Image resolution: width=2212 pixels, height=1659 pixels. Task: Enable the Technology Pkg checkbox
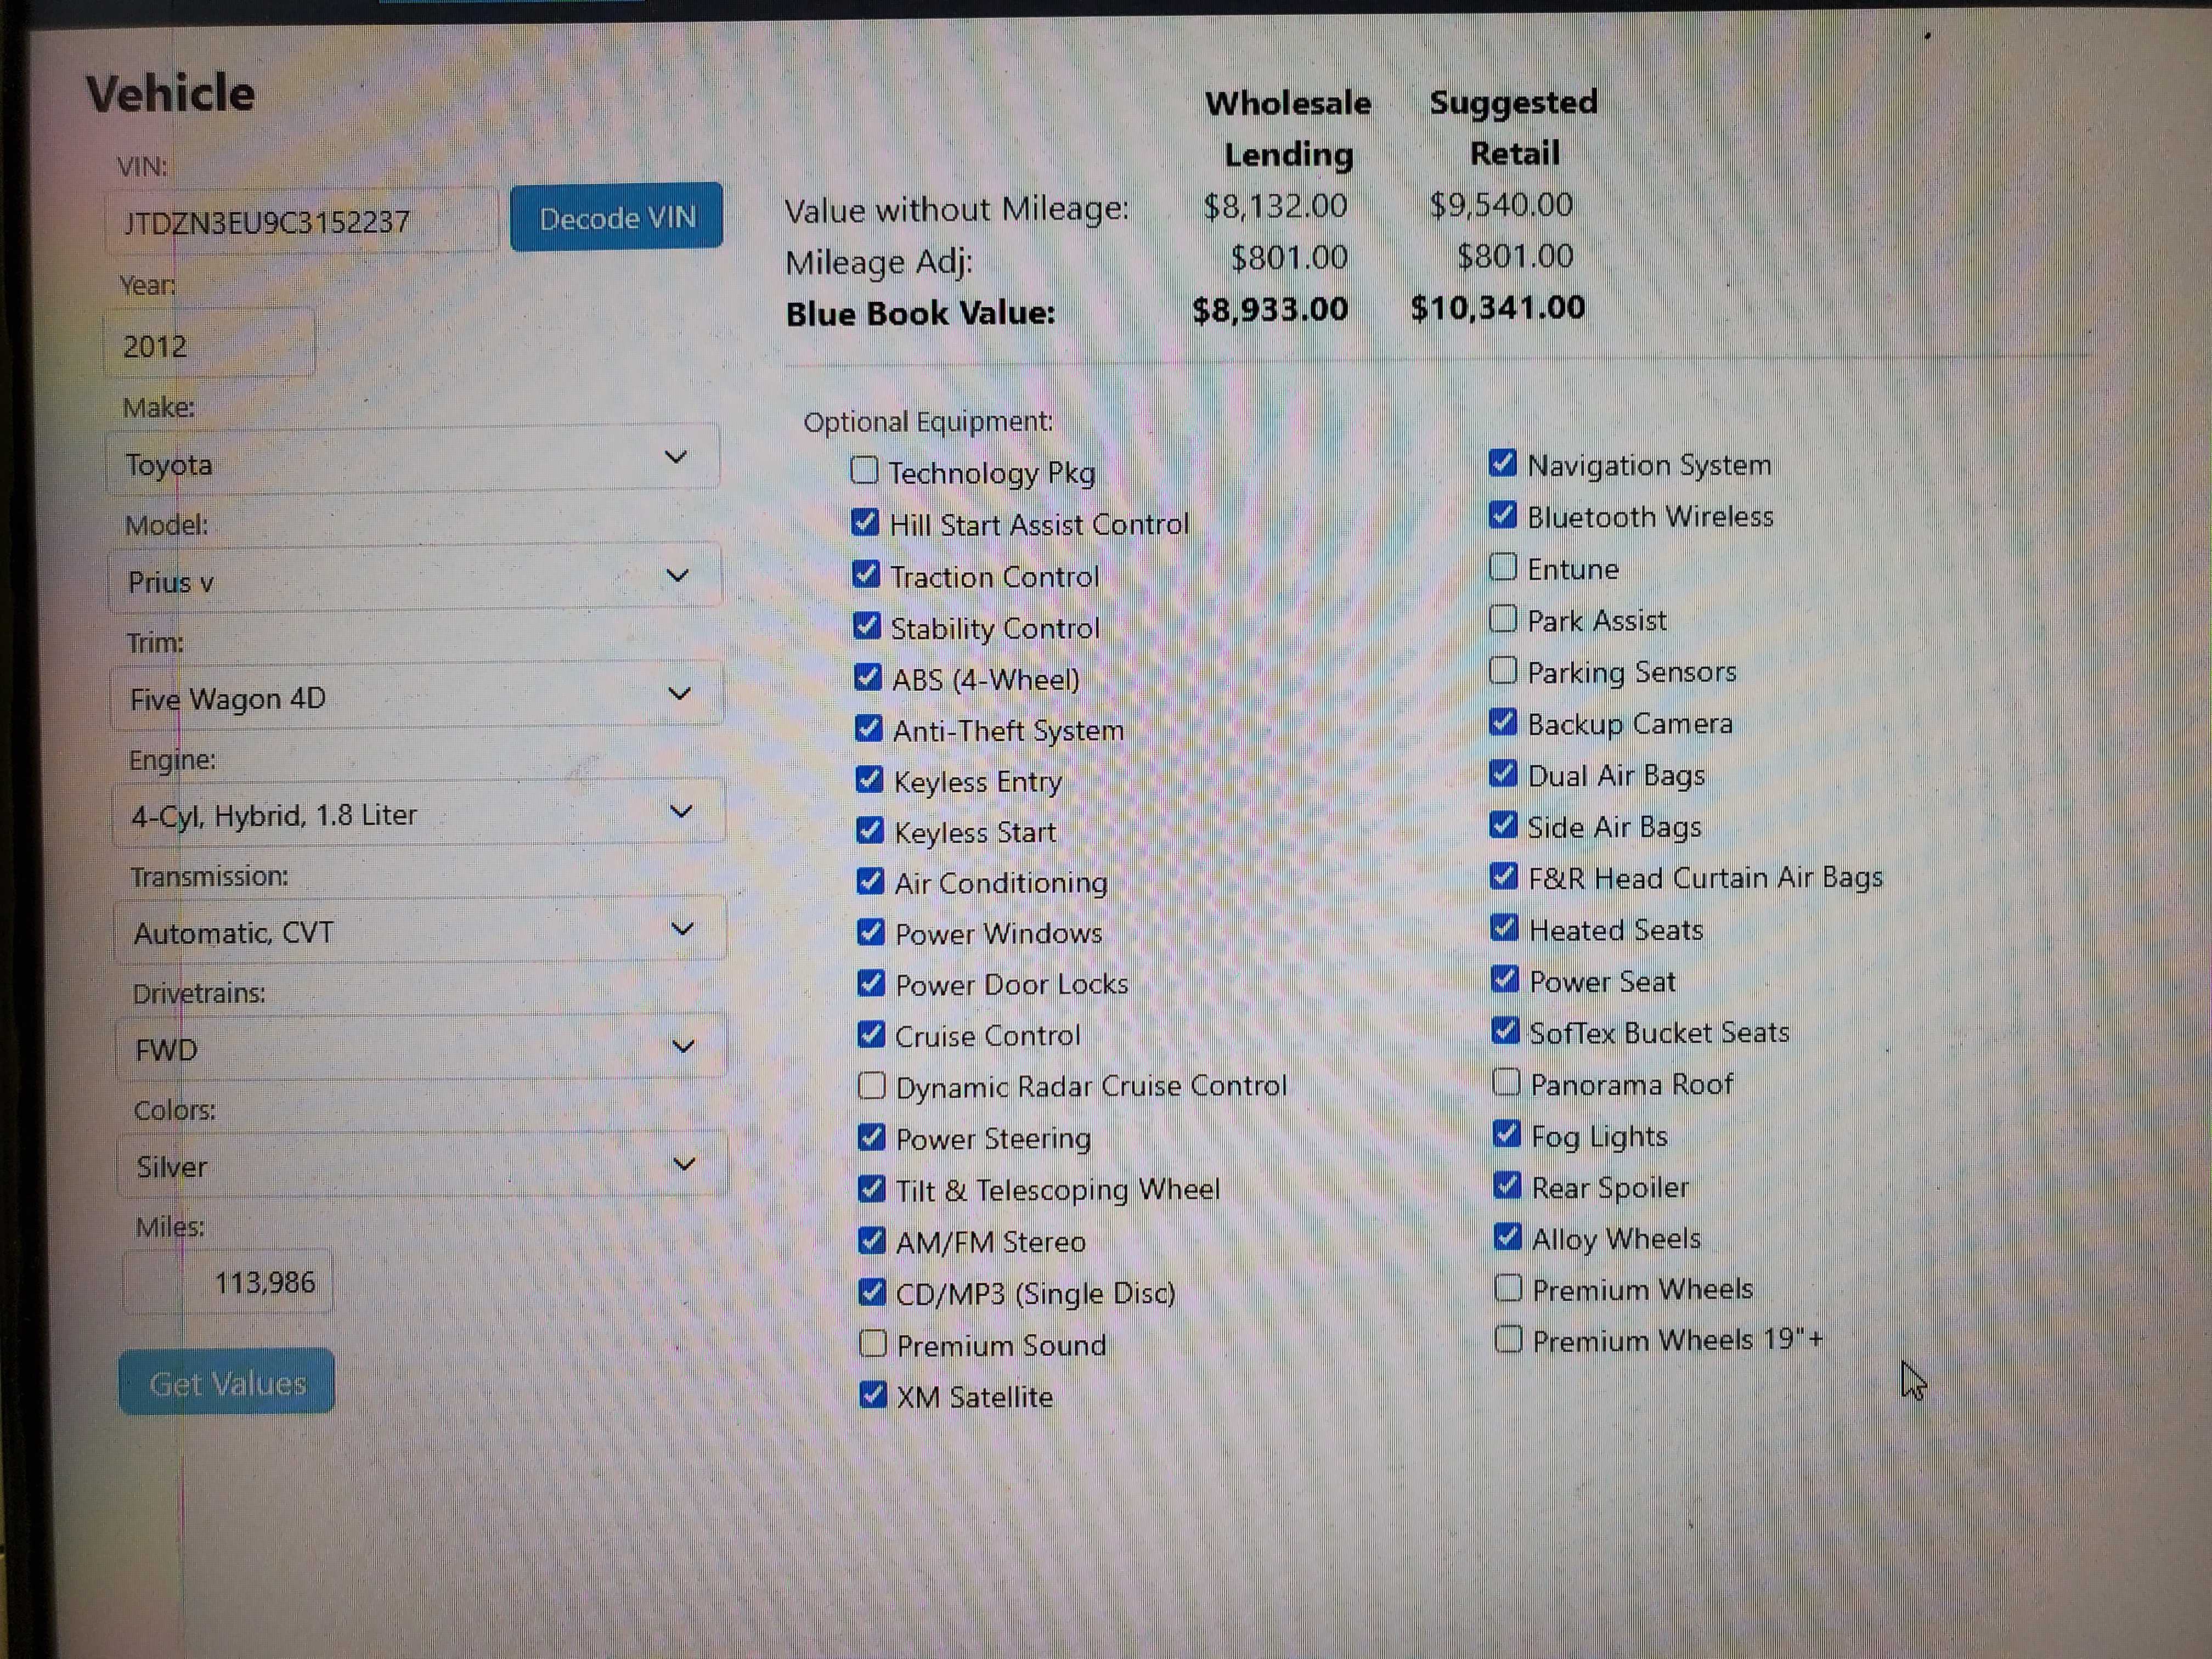(x=864, y=470)
